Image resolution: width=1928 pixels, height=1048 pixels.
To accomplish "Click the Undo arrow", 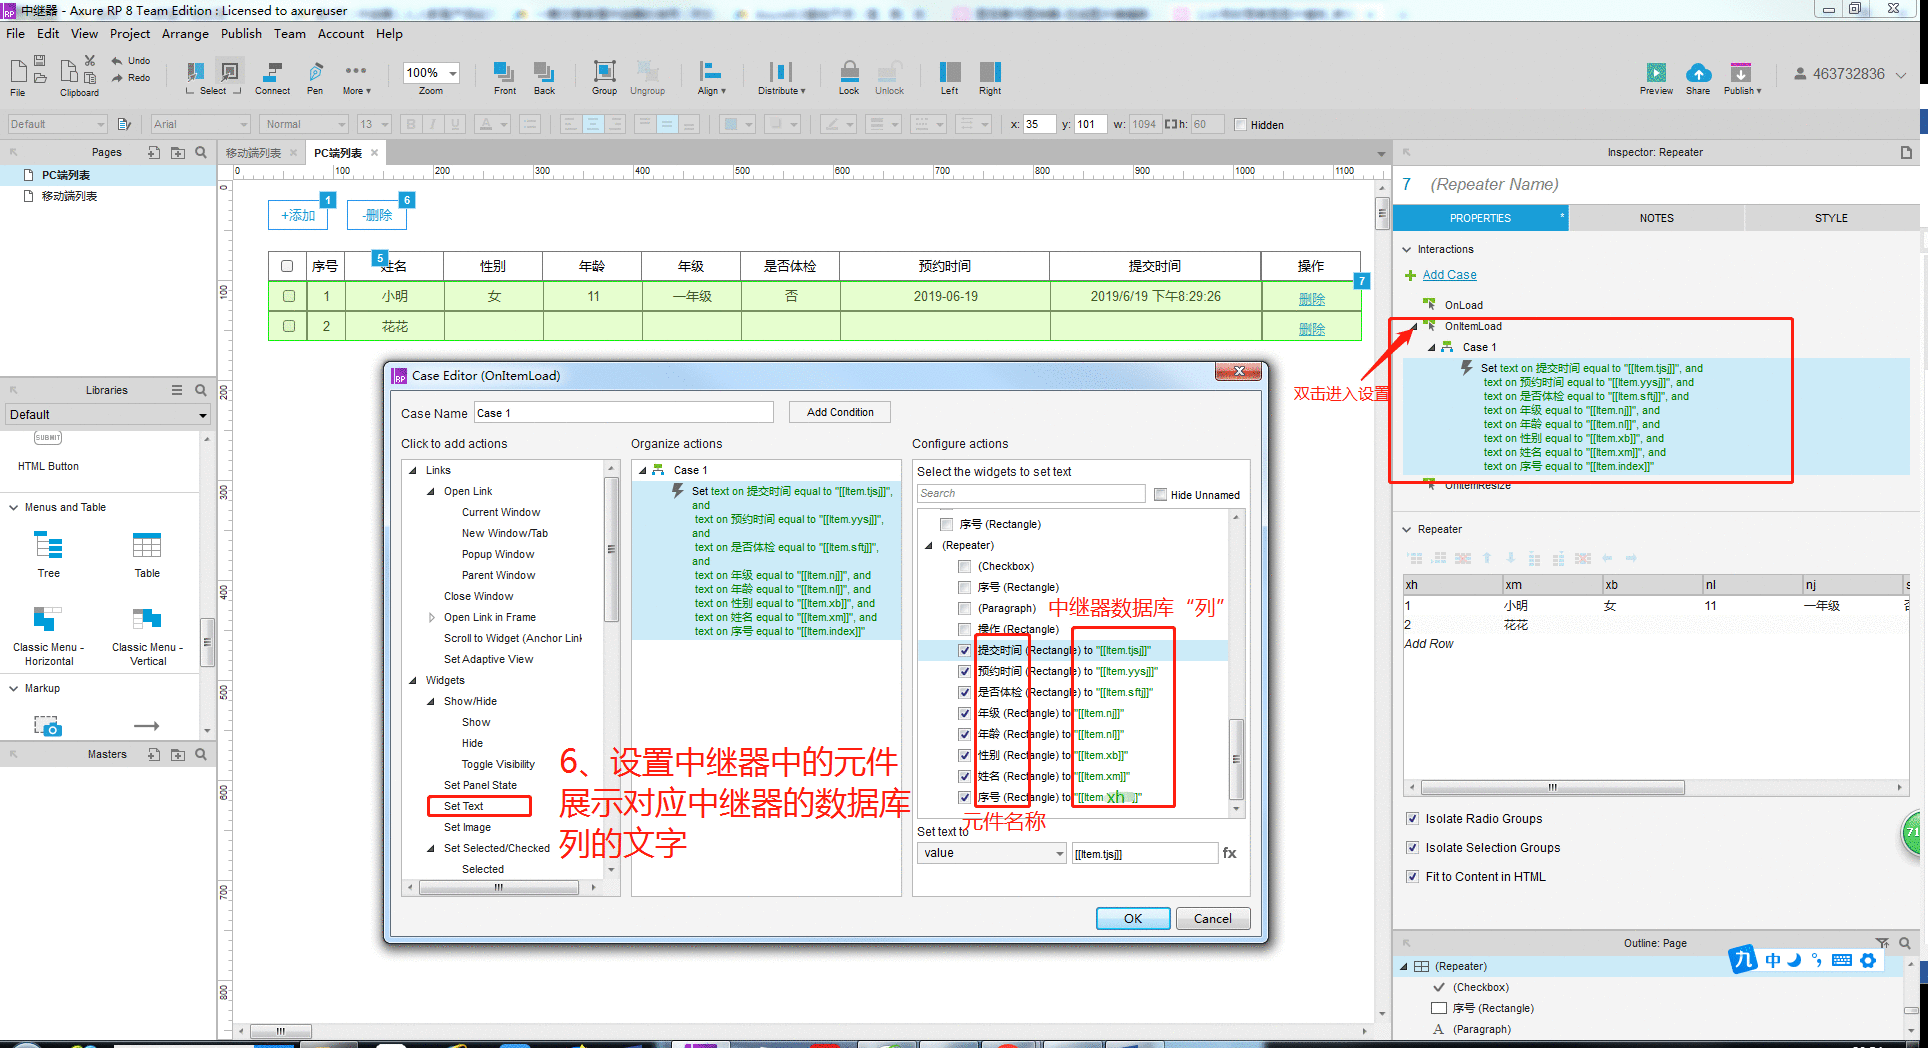I will click(x=117, y=61).
